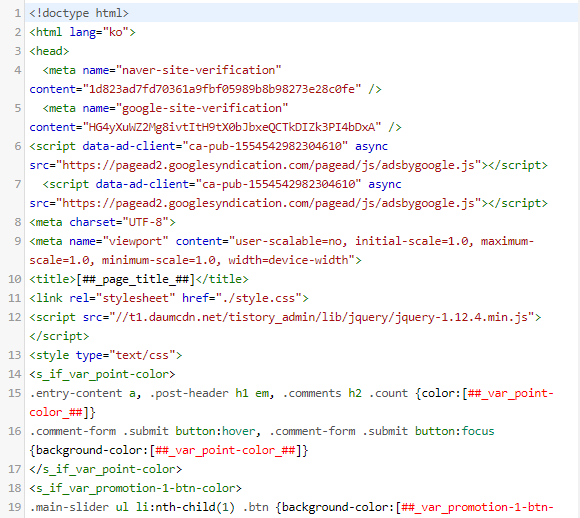Click line number 6 in the gutter

18,146
